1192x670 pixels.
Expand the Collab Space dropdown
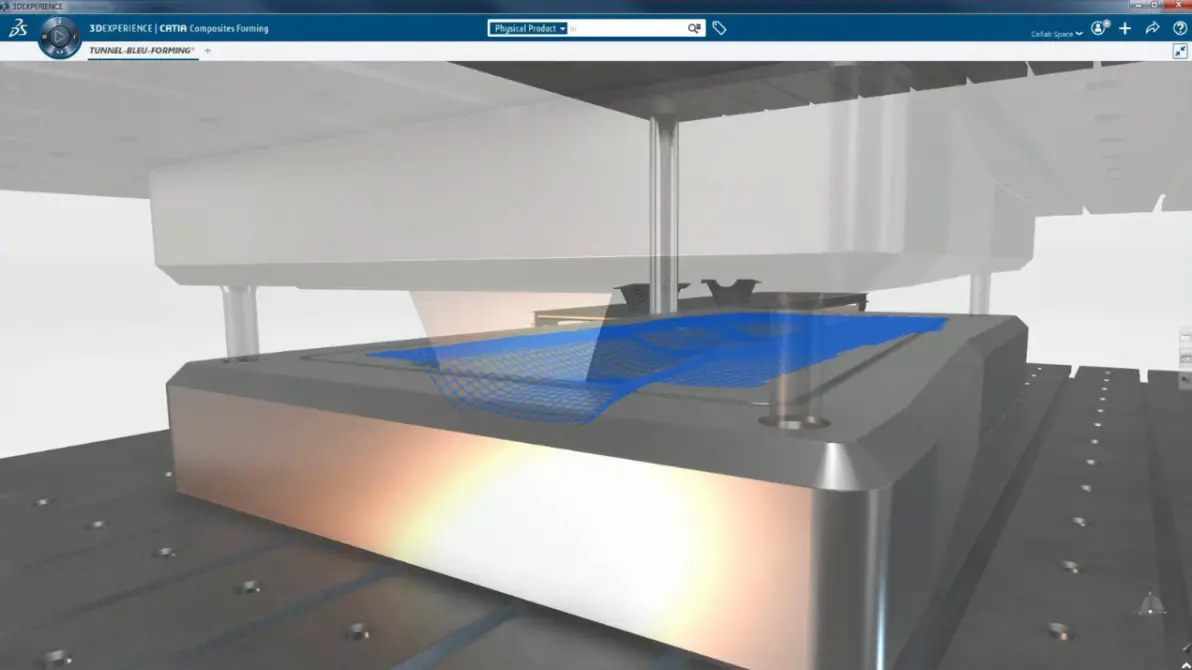tap(1057, 33)
